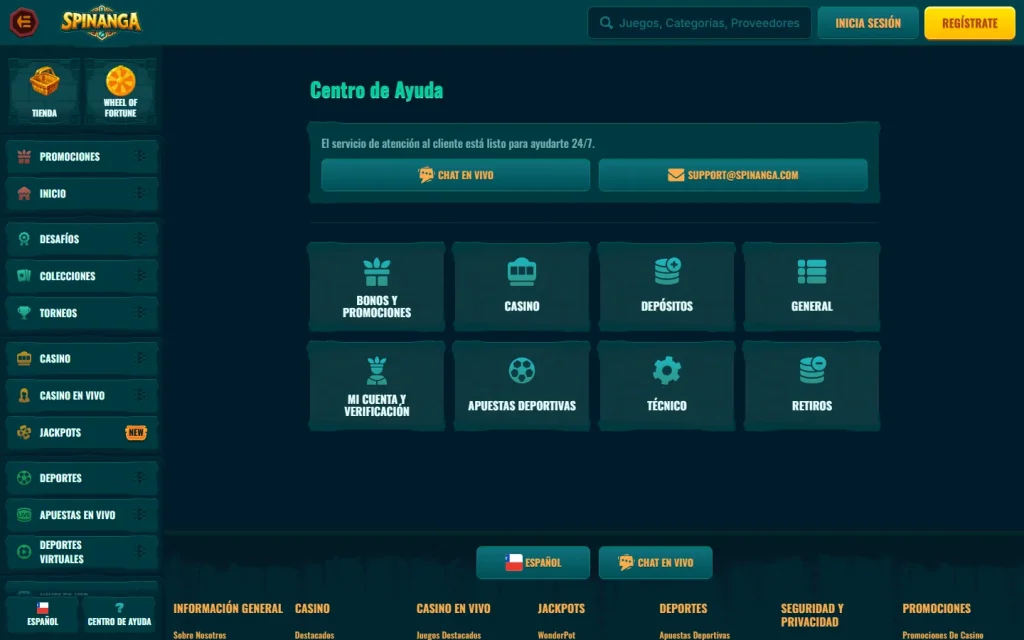The image size is (1024, 640).
Task: Expand the Deportes sidebar arrow
Action: point(140,477)
